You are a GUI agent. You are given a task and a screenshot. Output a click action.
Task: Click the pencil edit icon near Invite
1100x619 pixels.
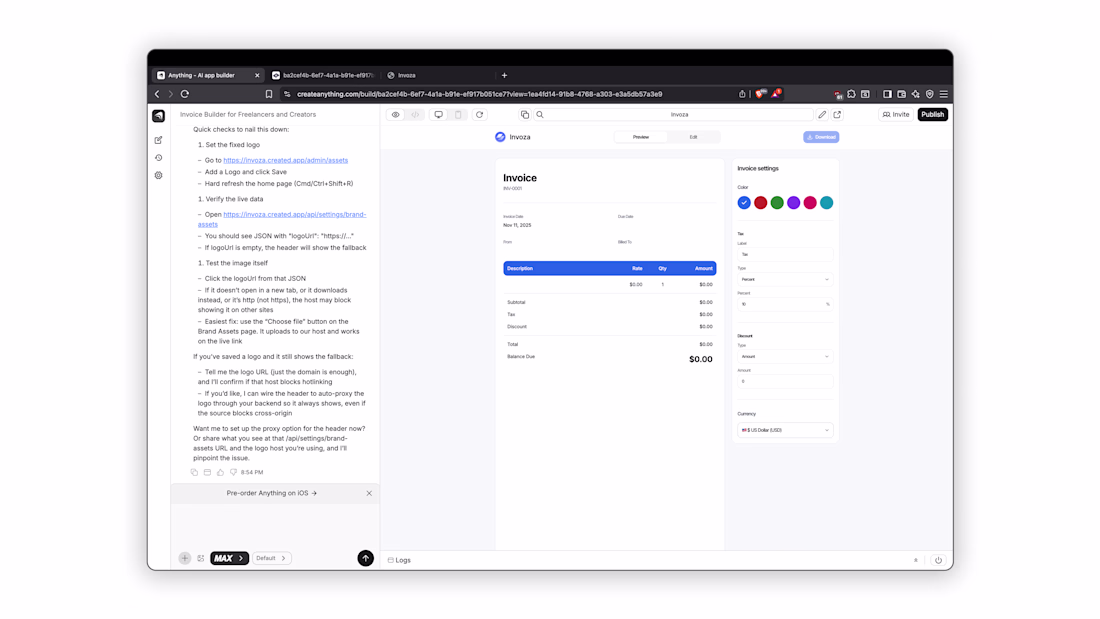[x=822, y=114]
